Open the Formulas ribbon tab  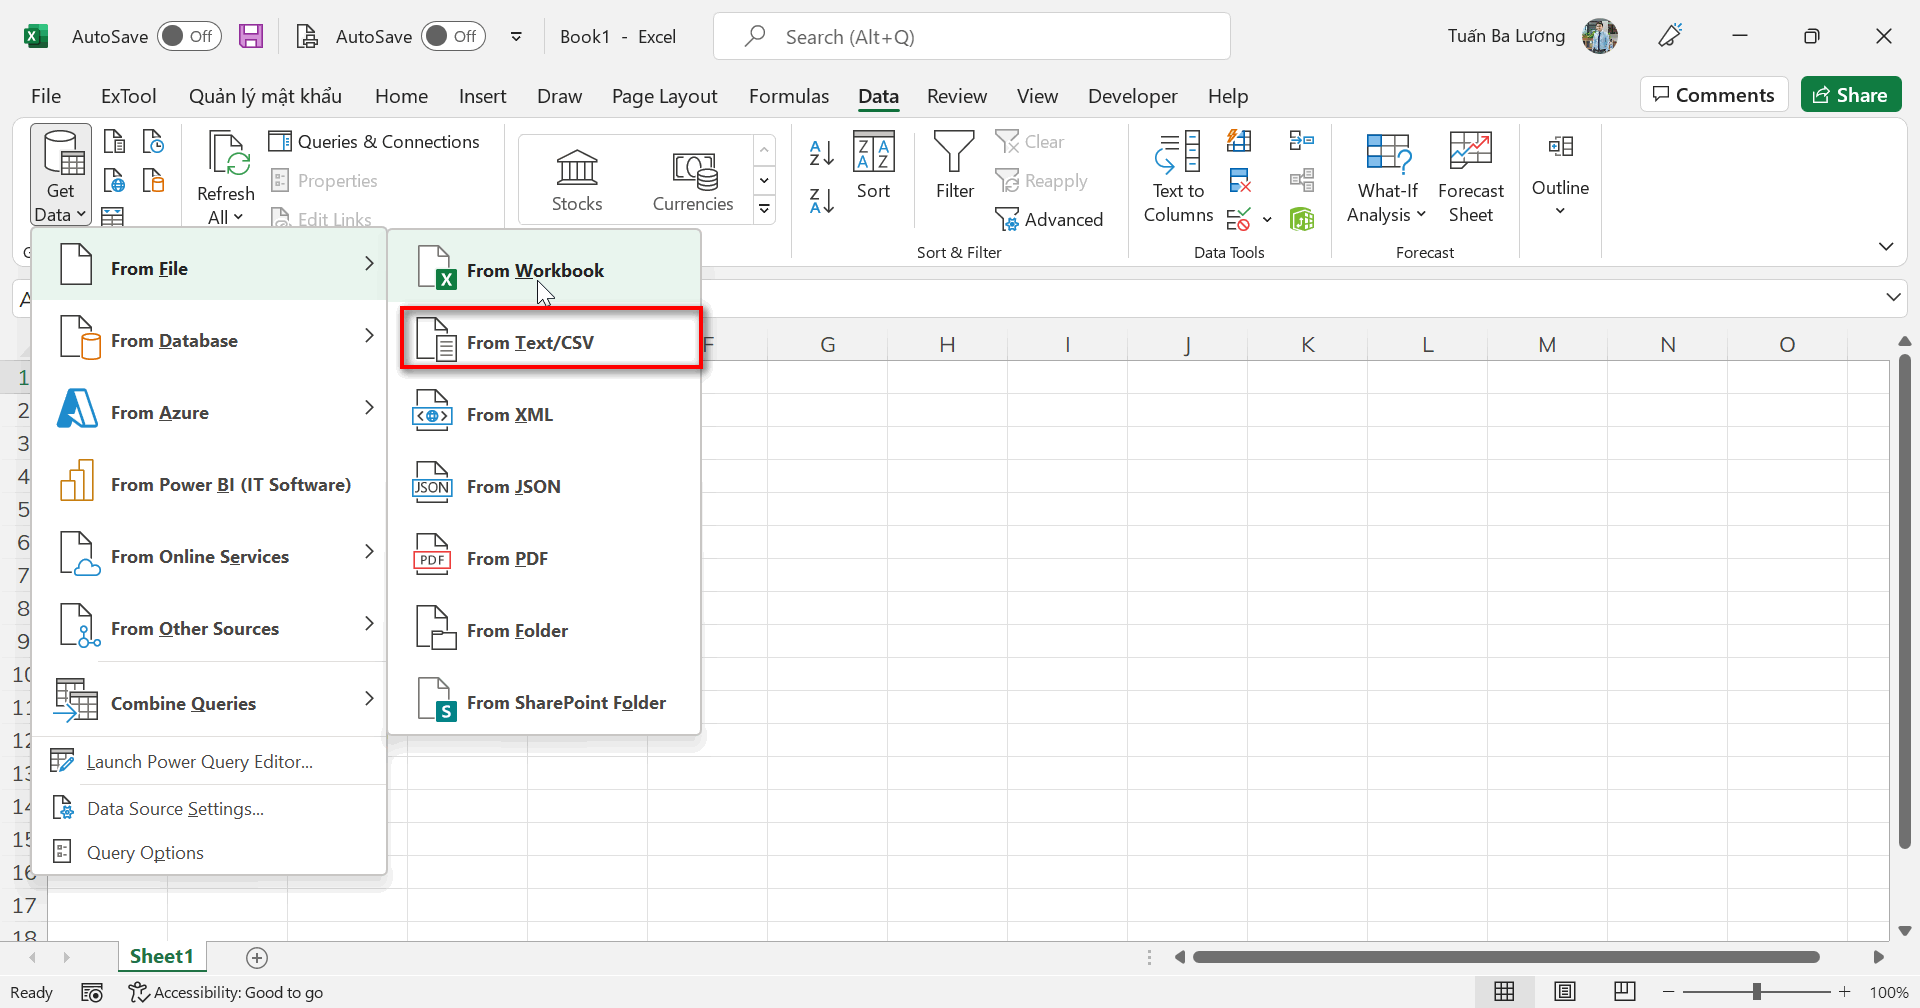point(789,96)
